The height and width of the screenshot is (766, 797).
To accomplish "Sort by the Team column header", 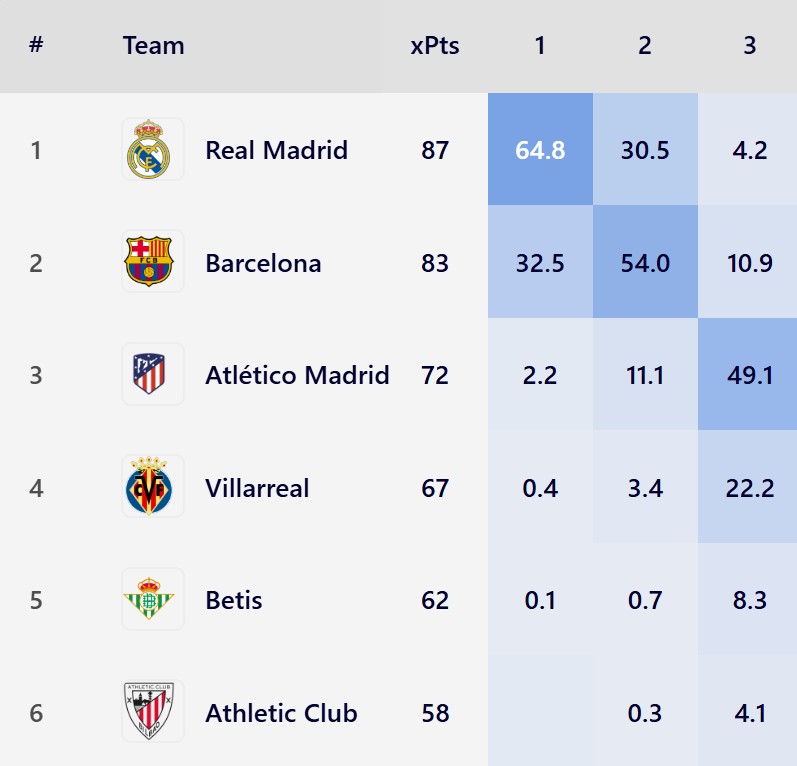I will 154,45.
